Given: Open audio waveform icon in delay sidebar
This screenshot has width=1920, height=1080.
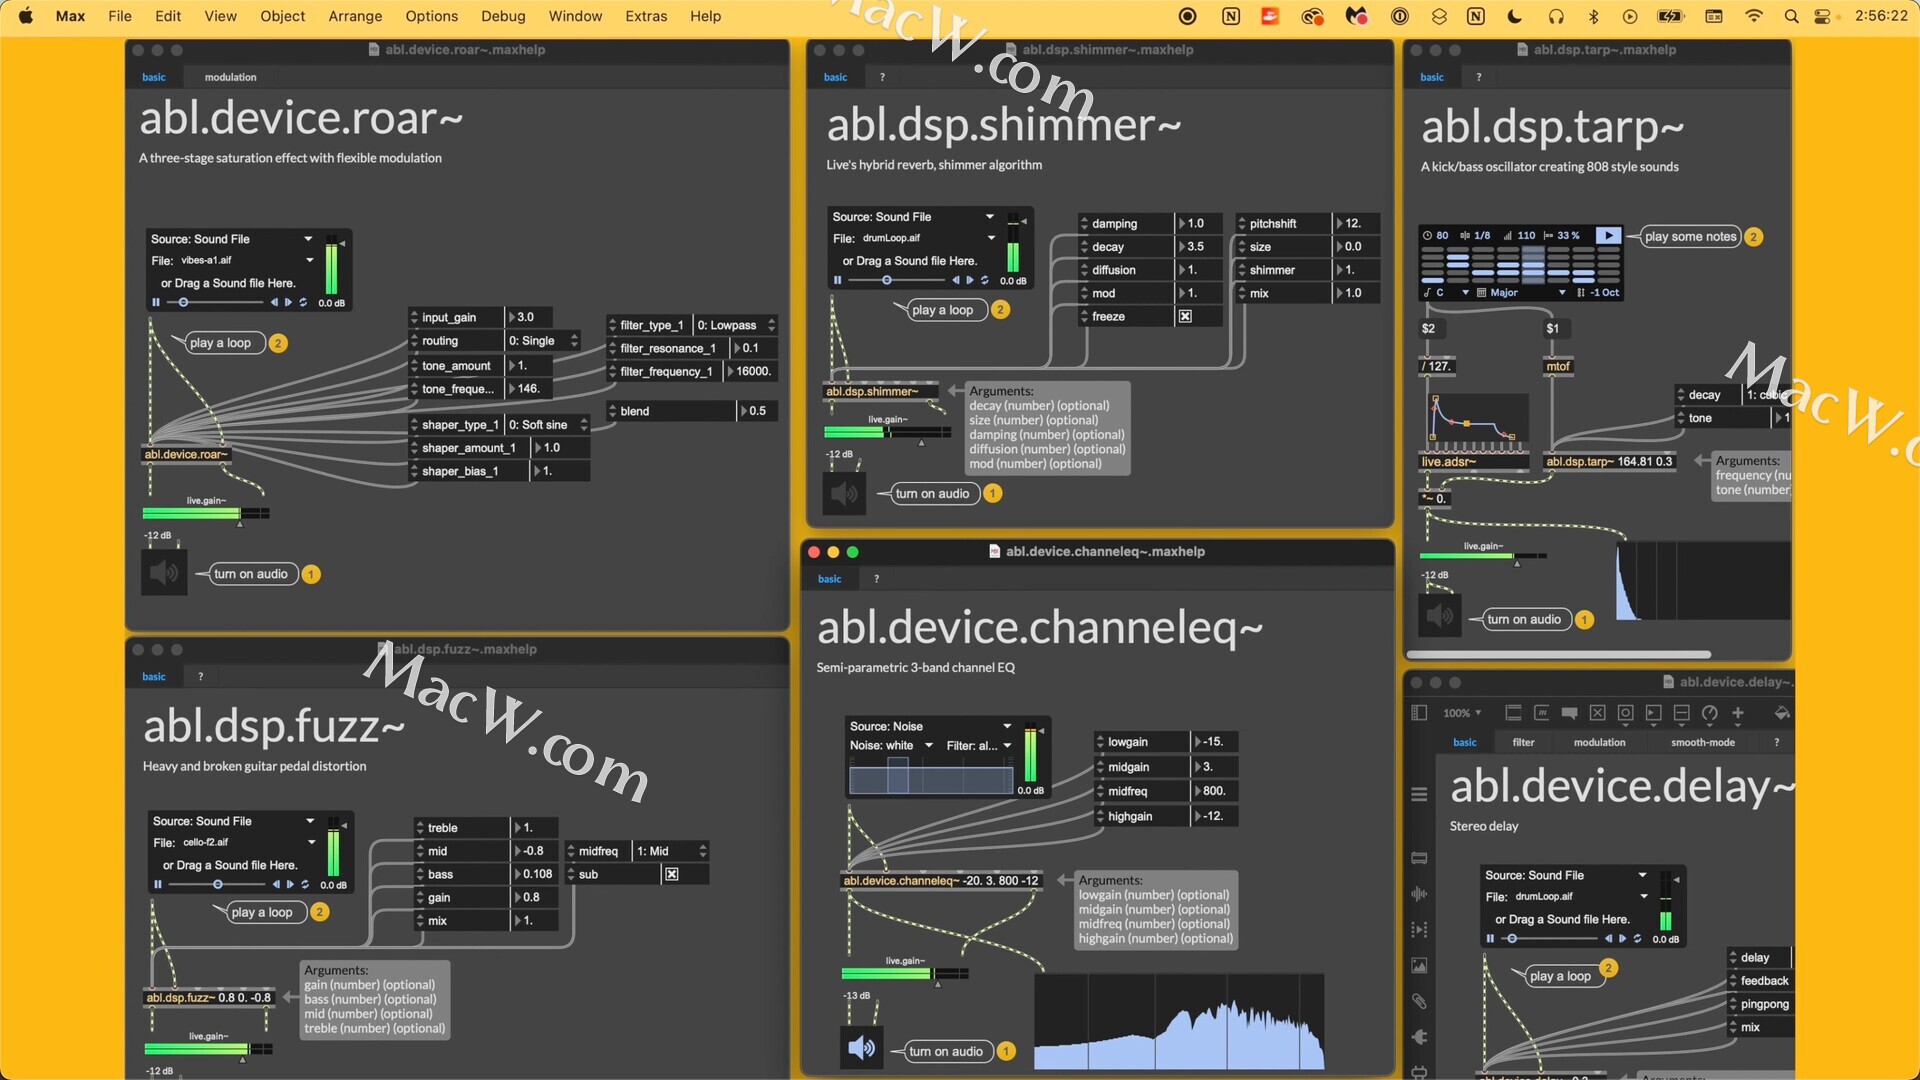Looking at the screenshot, I should (x=1419, y=893).
